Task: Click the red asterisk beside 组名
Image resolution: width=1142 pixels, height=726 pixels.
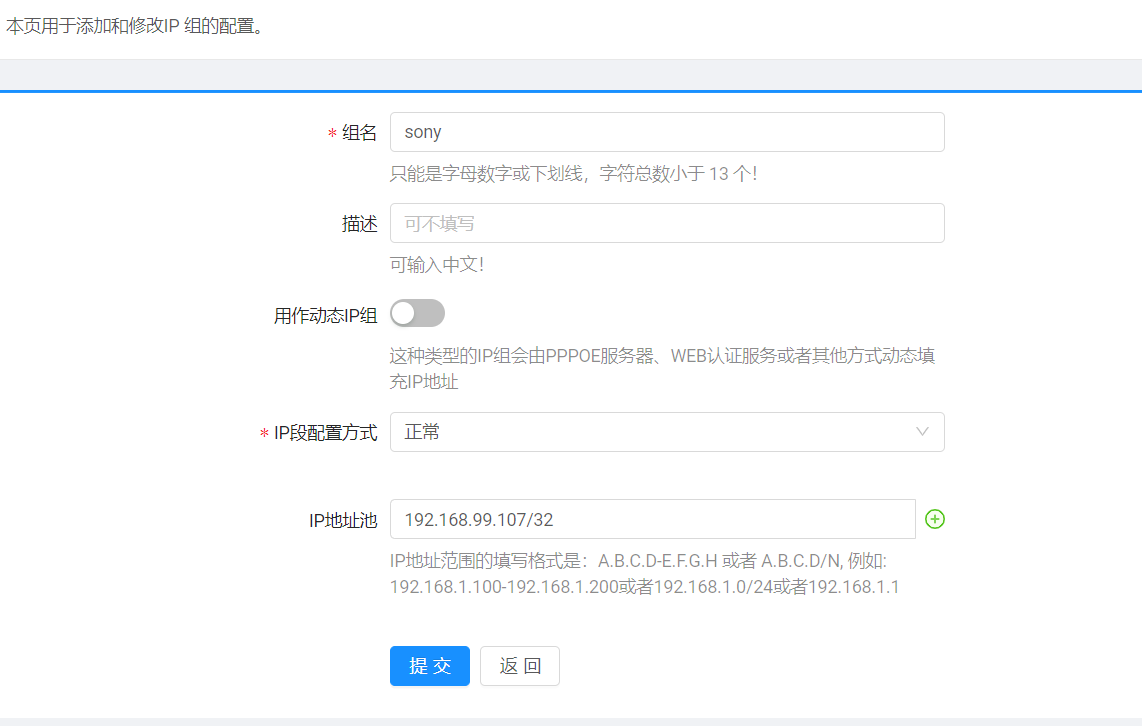Action: 332,134
